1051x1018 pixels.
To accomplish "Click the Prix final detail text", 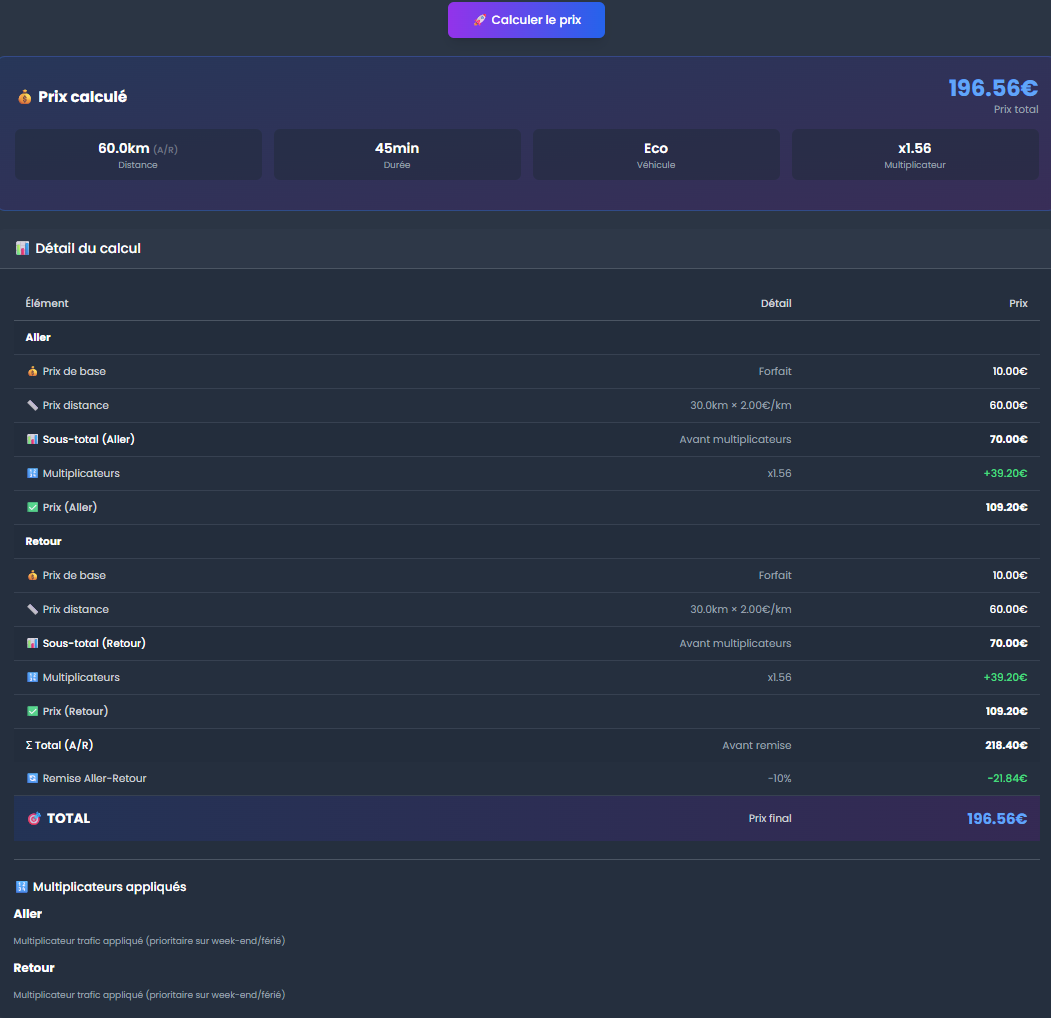I will (x=770, y=818).
